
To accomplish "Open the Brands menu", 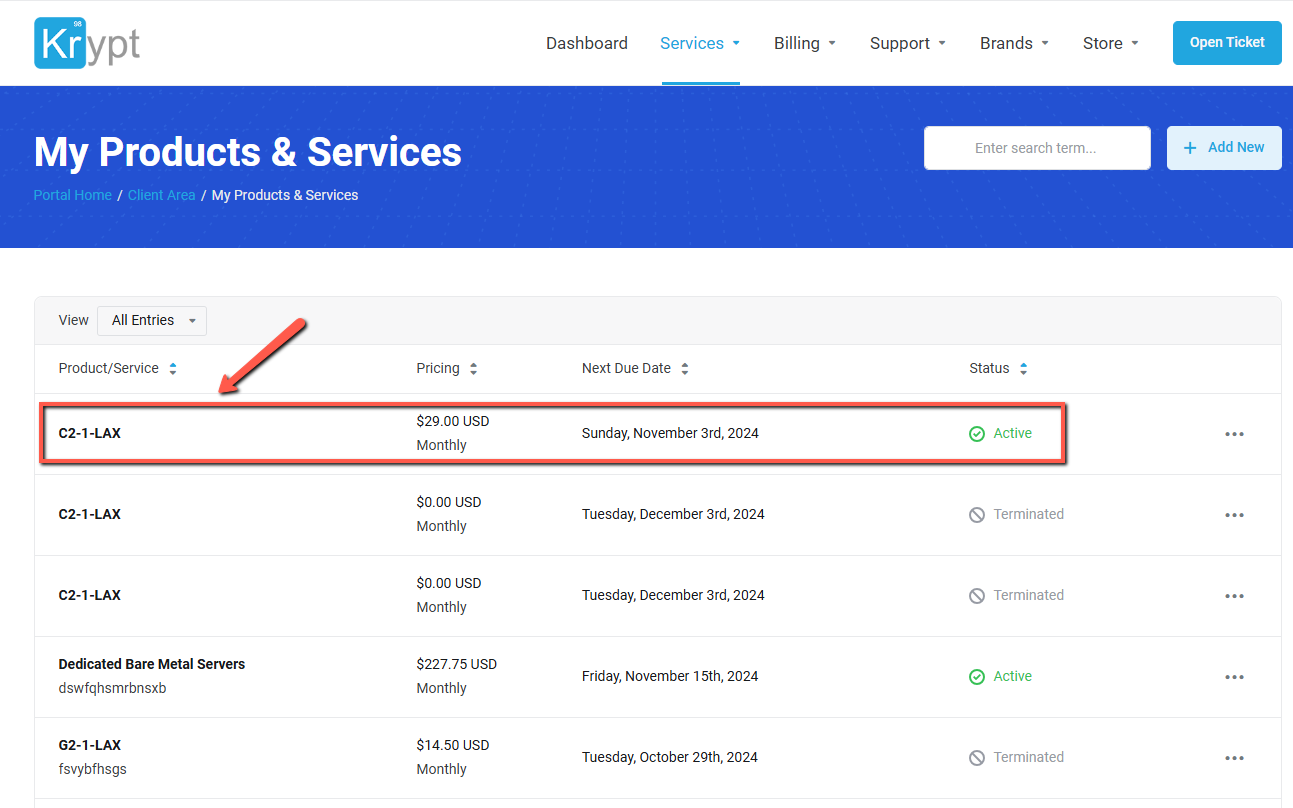I will click(x=1014, y=43).
